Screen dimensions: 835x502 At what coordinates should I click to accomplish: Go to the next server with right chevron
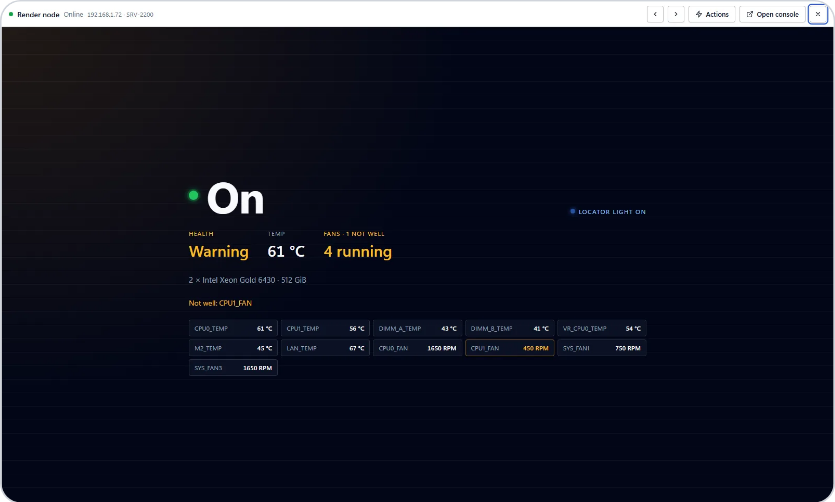coord(676,14)
